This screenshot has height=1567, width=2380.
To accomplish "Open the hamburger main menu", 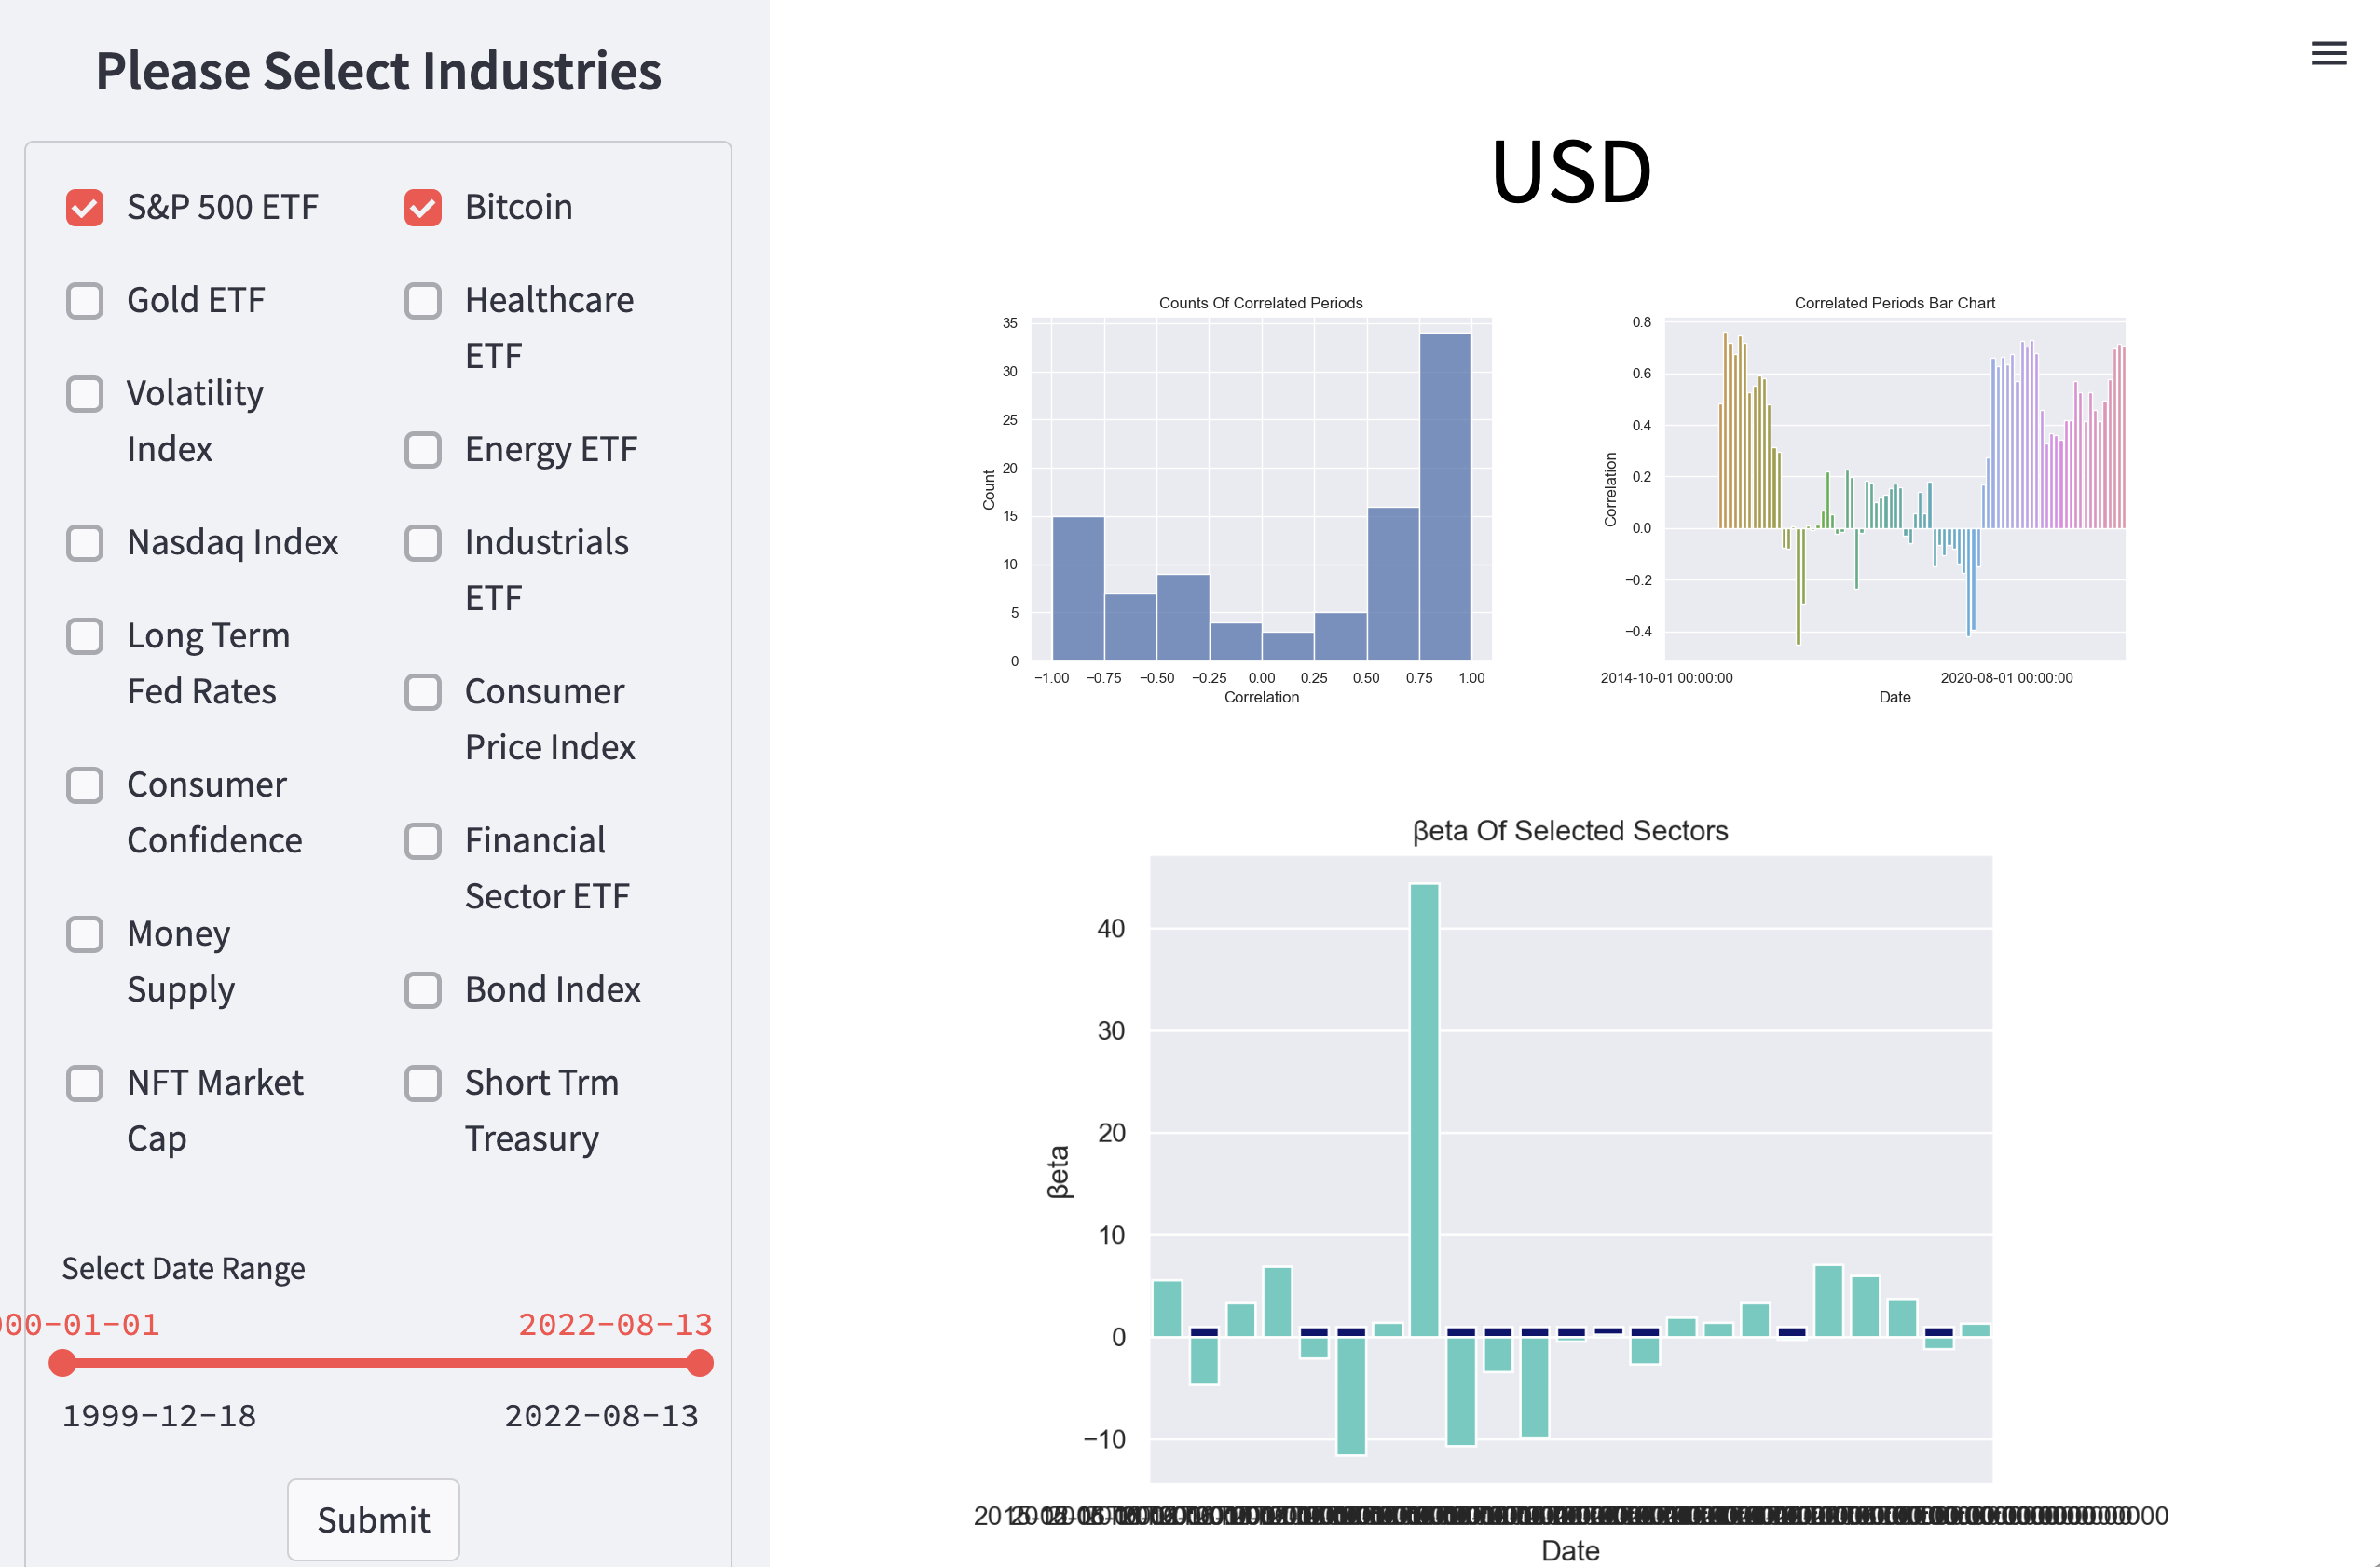I will (2328, 53).
